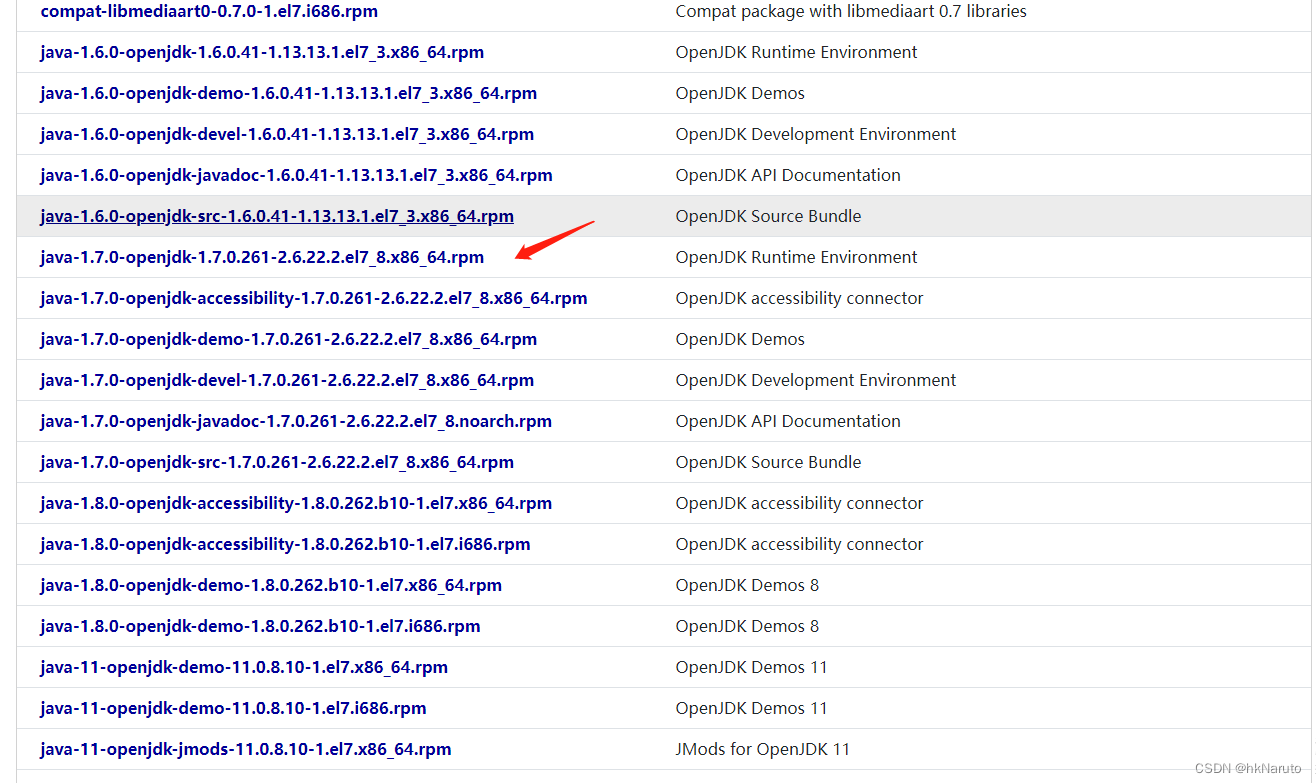Select 'OpenJDK accessibility connector' in java-1.8.0 x86_64 row

(x=800, y=503)
